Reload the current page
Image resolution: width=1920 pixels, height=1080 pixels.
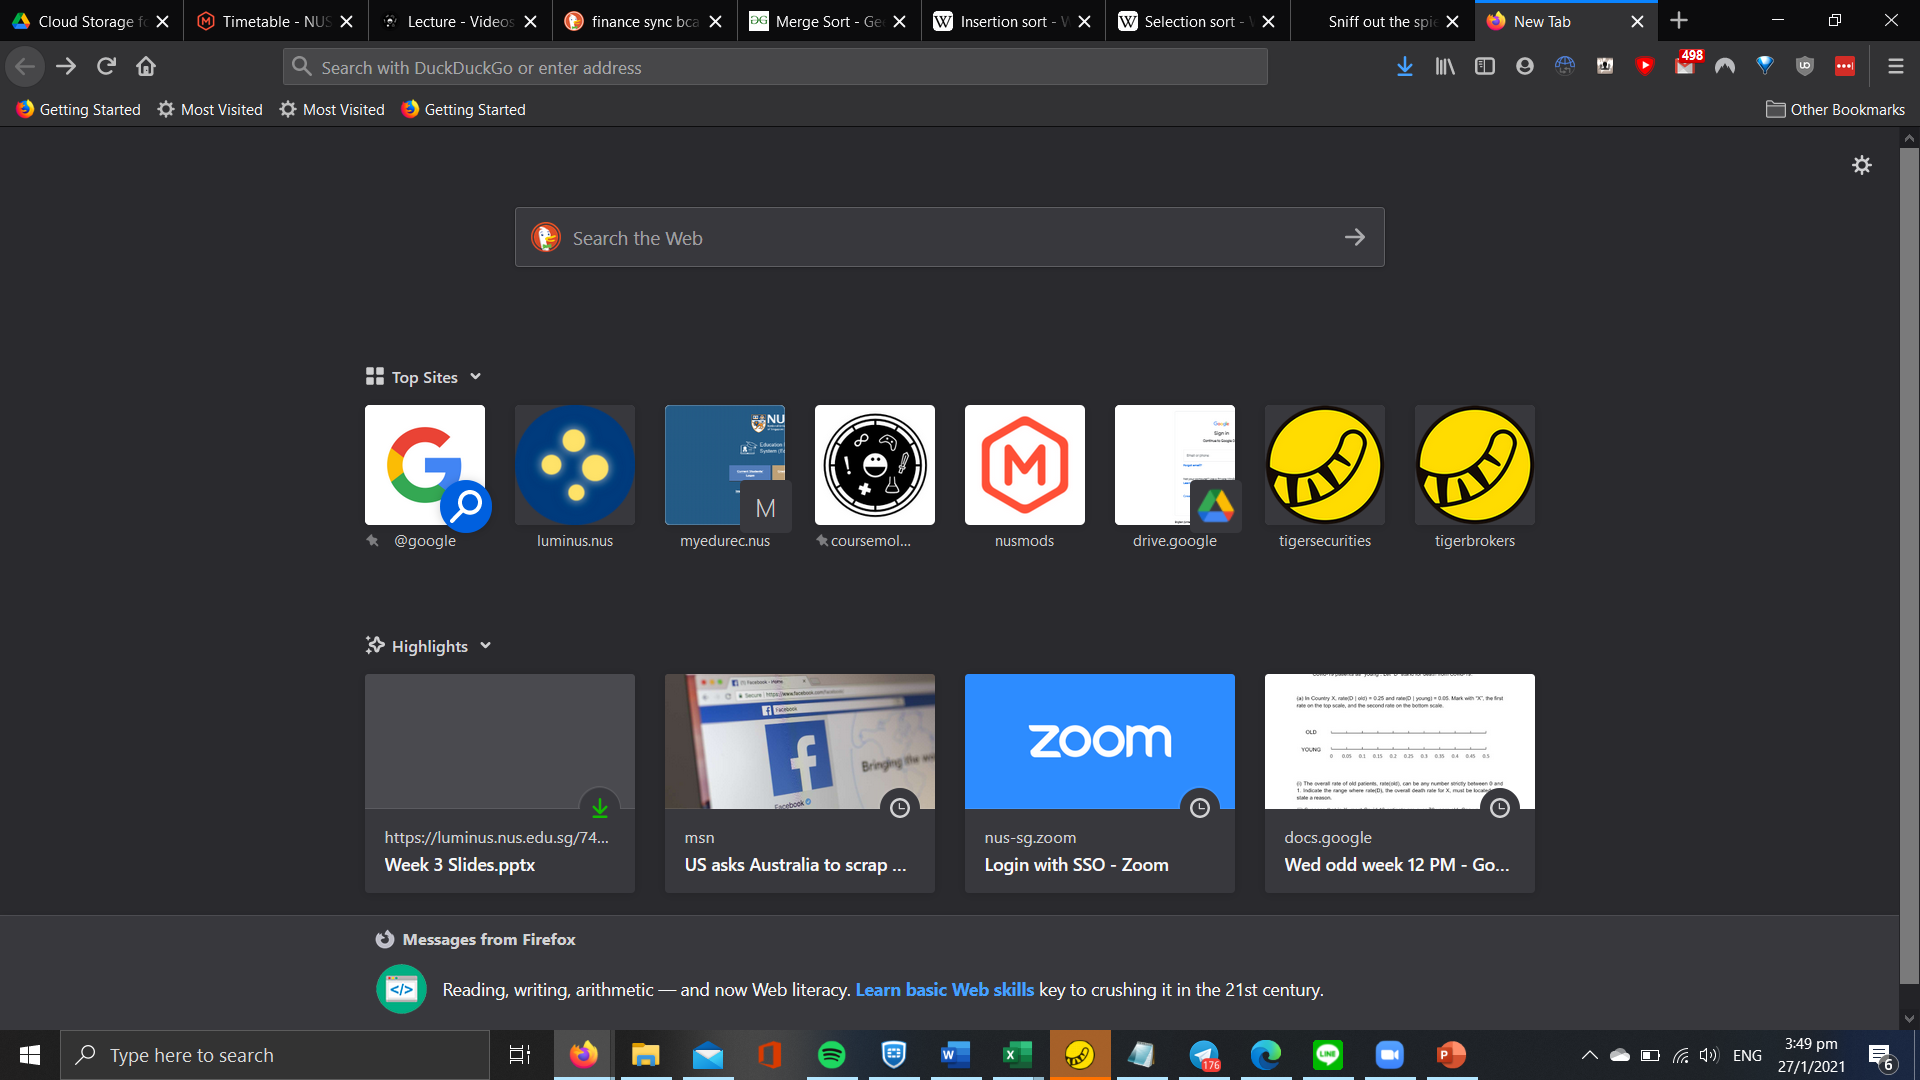106,66
